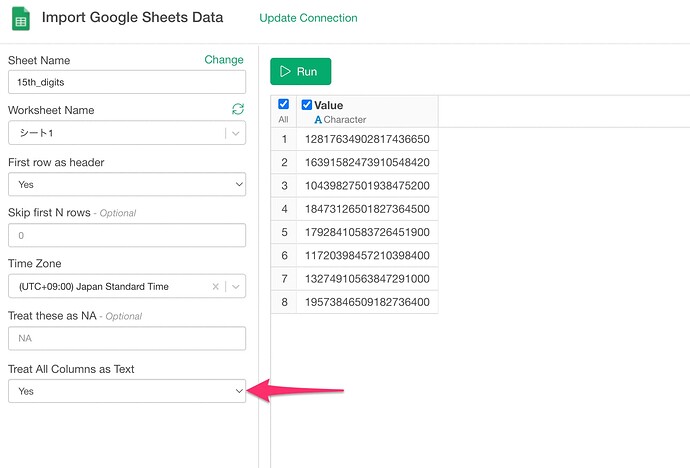
Task: Select cell 12817634902817436650
Action: coord(367,139)
